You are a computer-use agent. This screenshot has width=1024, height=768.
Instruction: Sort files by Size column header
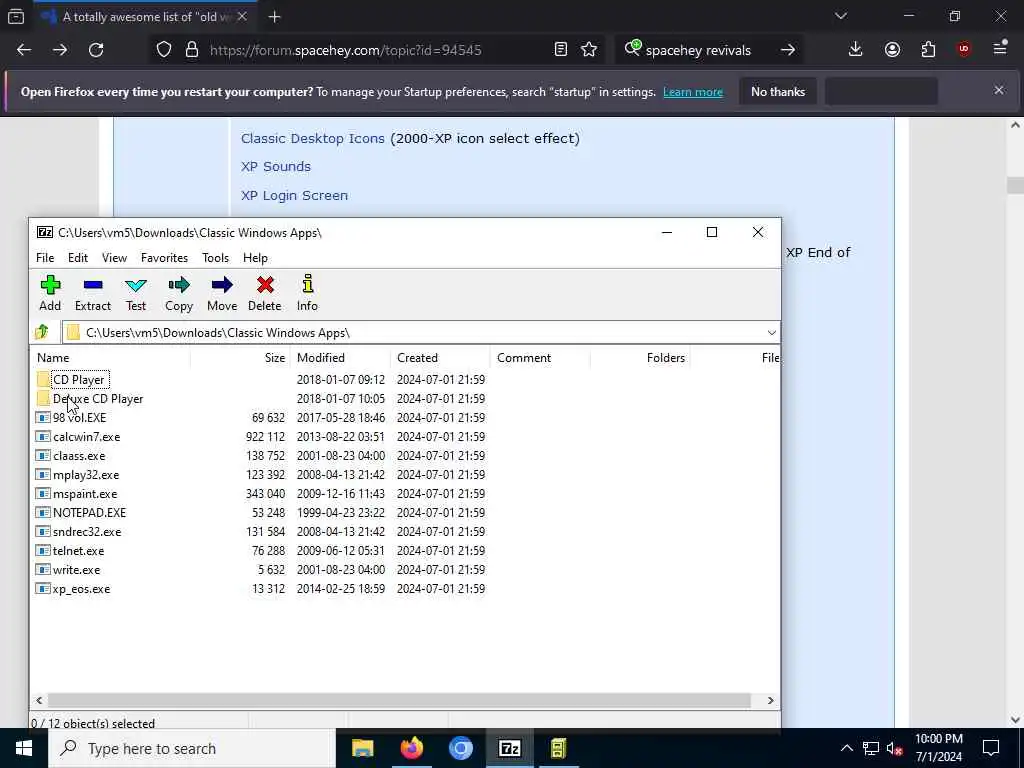240,358
